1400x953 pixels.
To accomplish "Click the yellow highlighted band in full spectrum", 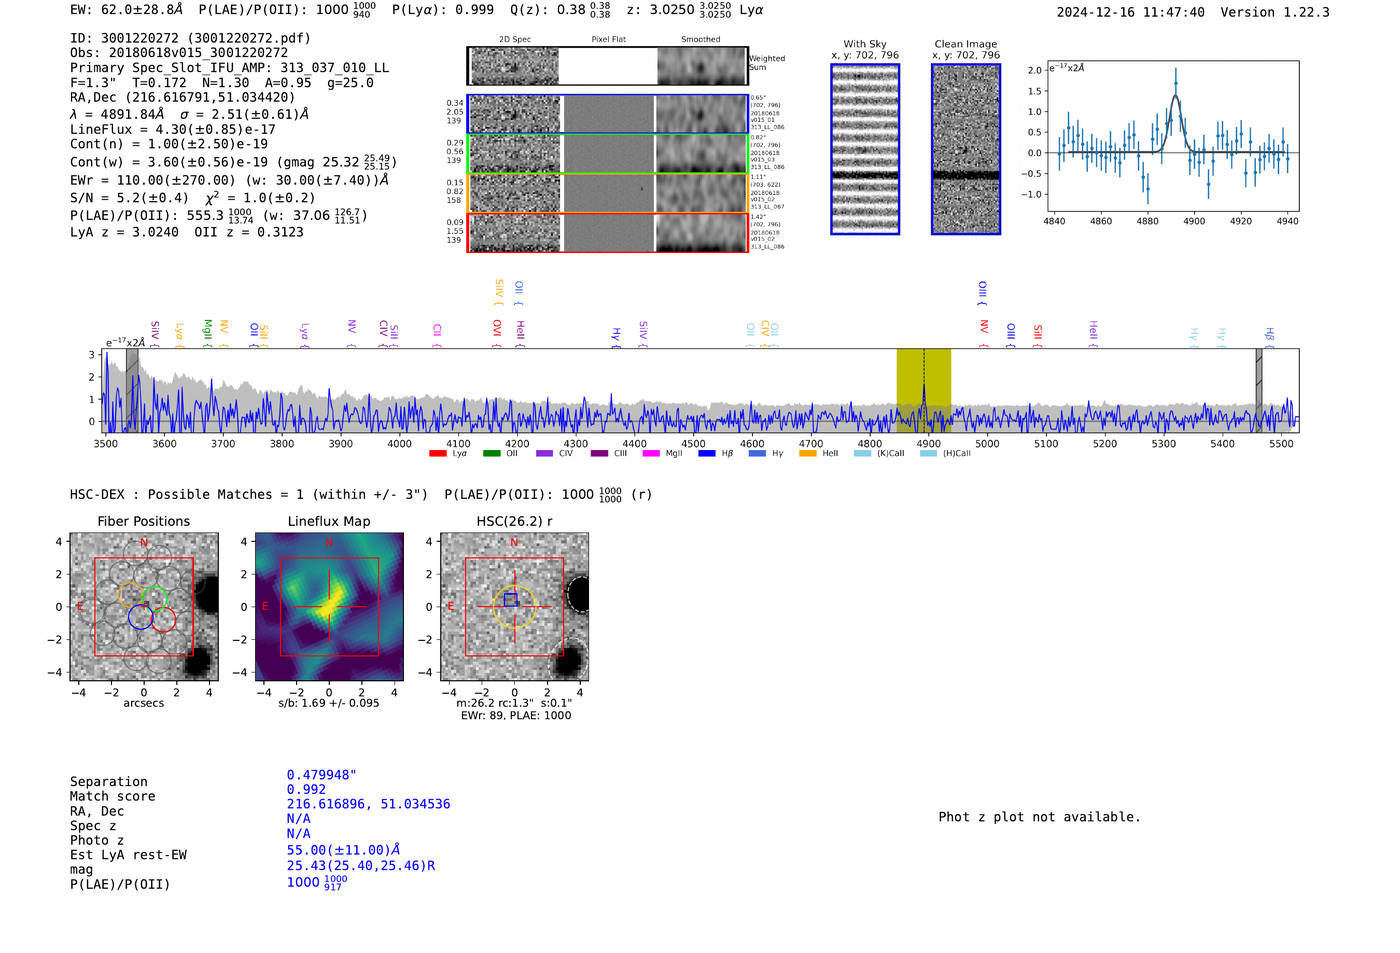I will [923, 390].
